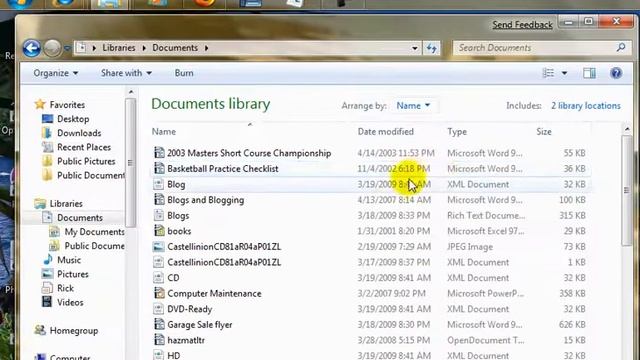The width and height of the screenshot is (640, 360).
Task: Click the document icon beside hazmatltr
Action: pos(159,340)
